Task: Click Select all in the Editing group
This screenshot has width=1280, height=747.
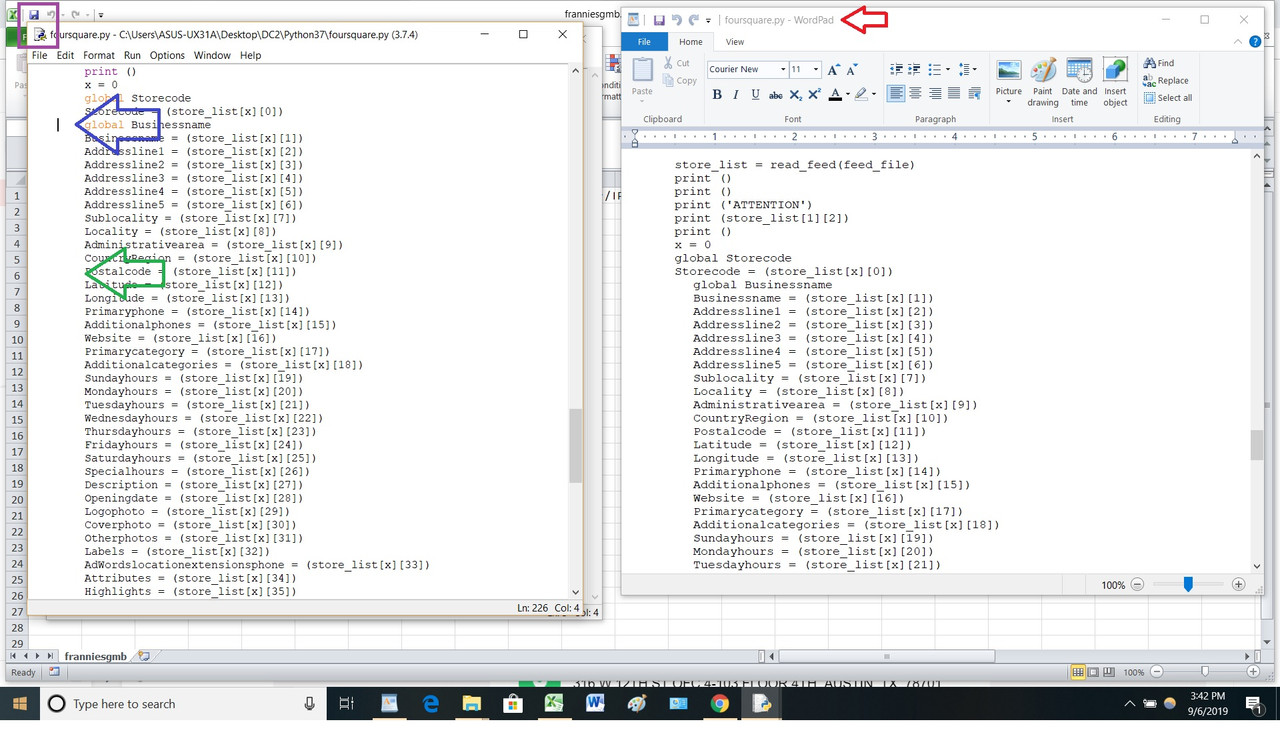Action: click(1168, 98)
